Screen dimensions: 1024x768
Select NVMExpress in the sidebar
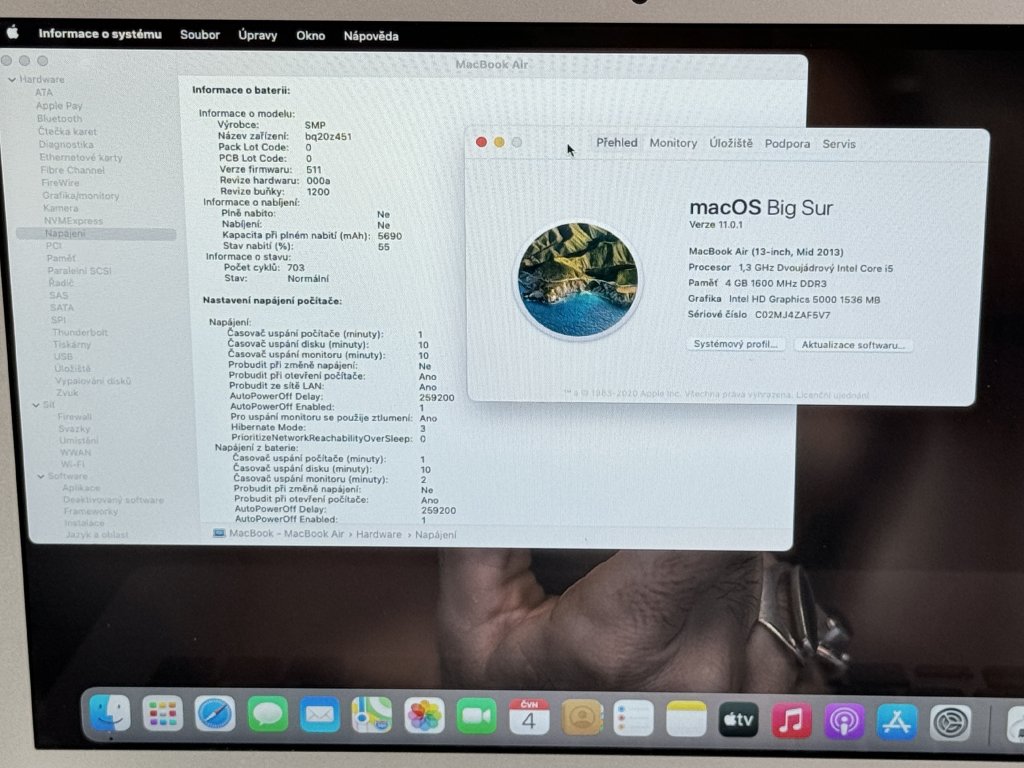tap(73, 221)
